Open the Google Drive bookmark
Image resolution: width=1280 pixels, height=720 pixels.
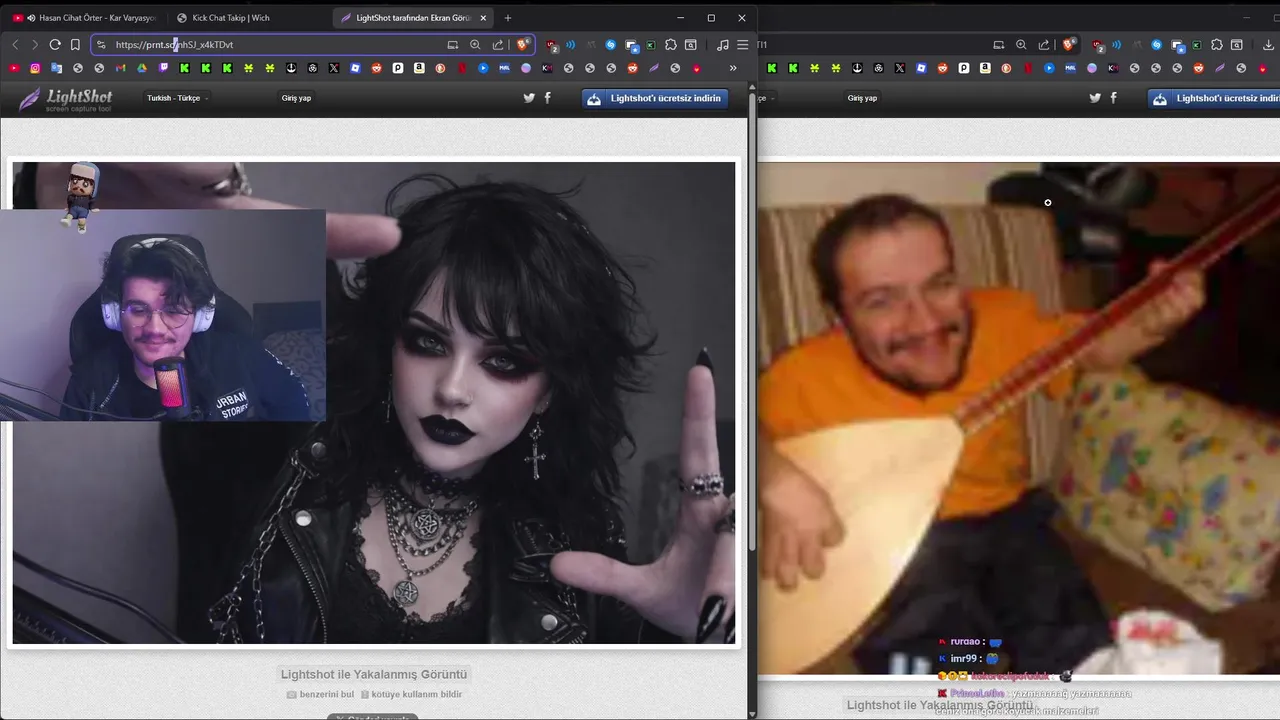[x=141, y=68]
